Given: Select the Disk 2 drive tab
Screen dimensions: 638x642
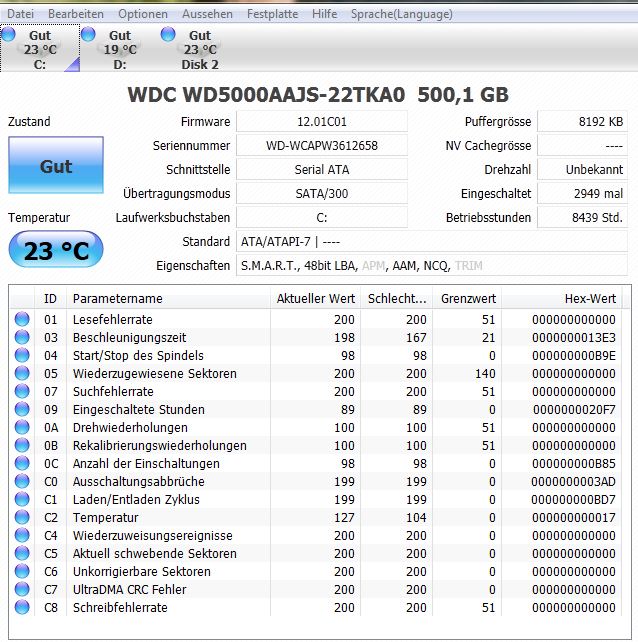Looking at the screenshot, I should point(200,48).
